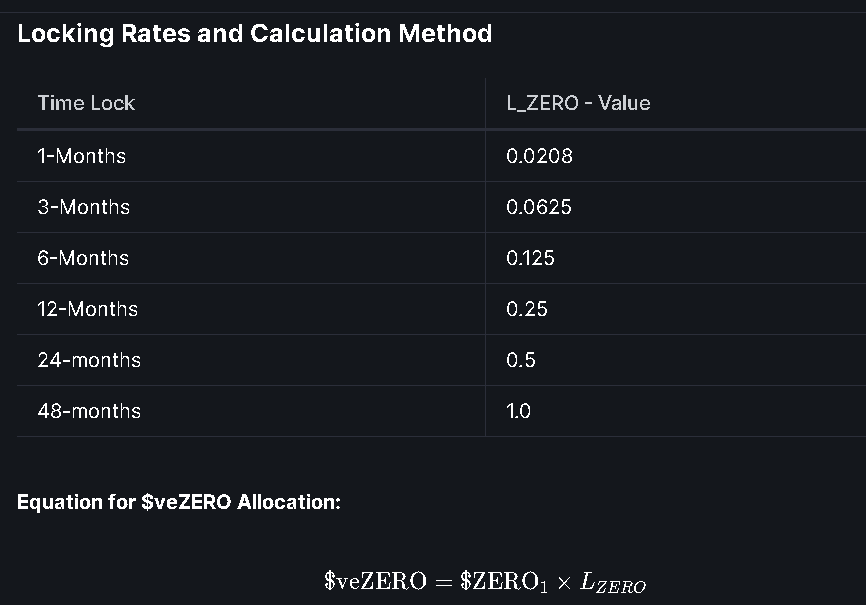Screen dimensions: 866x605
Task: Select the 1.0 value cell
Action: point(519,411)
